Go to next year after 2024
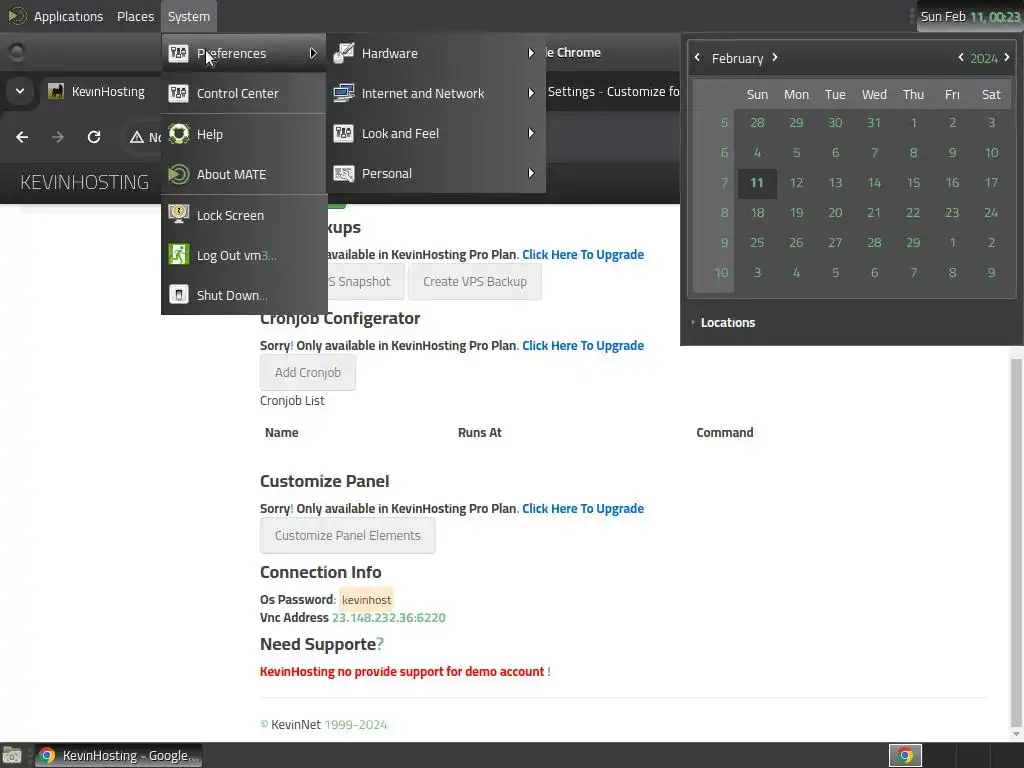Image resolution: width=1024 pixels, height=768 pixels. pos(1007,57)
